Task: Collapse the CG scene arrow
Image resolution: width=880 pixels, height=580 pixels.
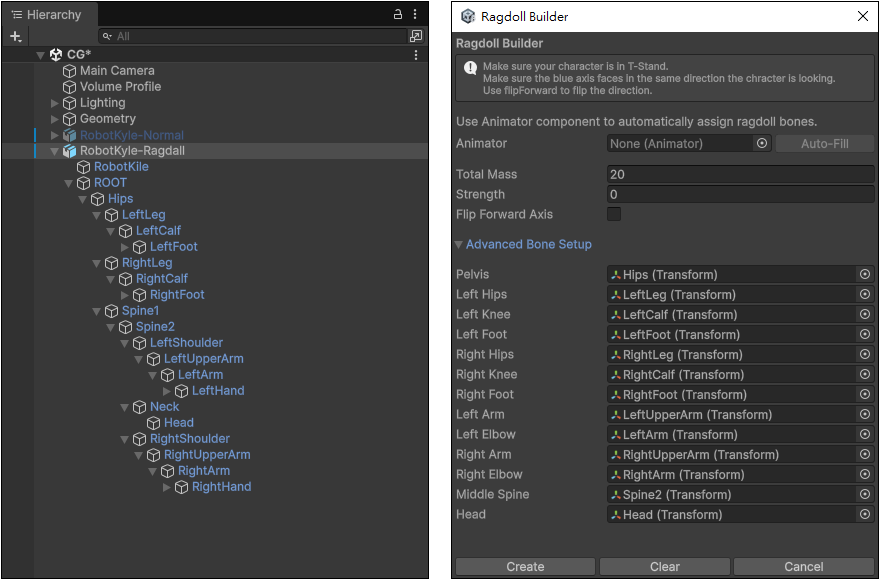Action: click(40, 55)
